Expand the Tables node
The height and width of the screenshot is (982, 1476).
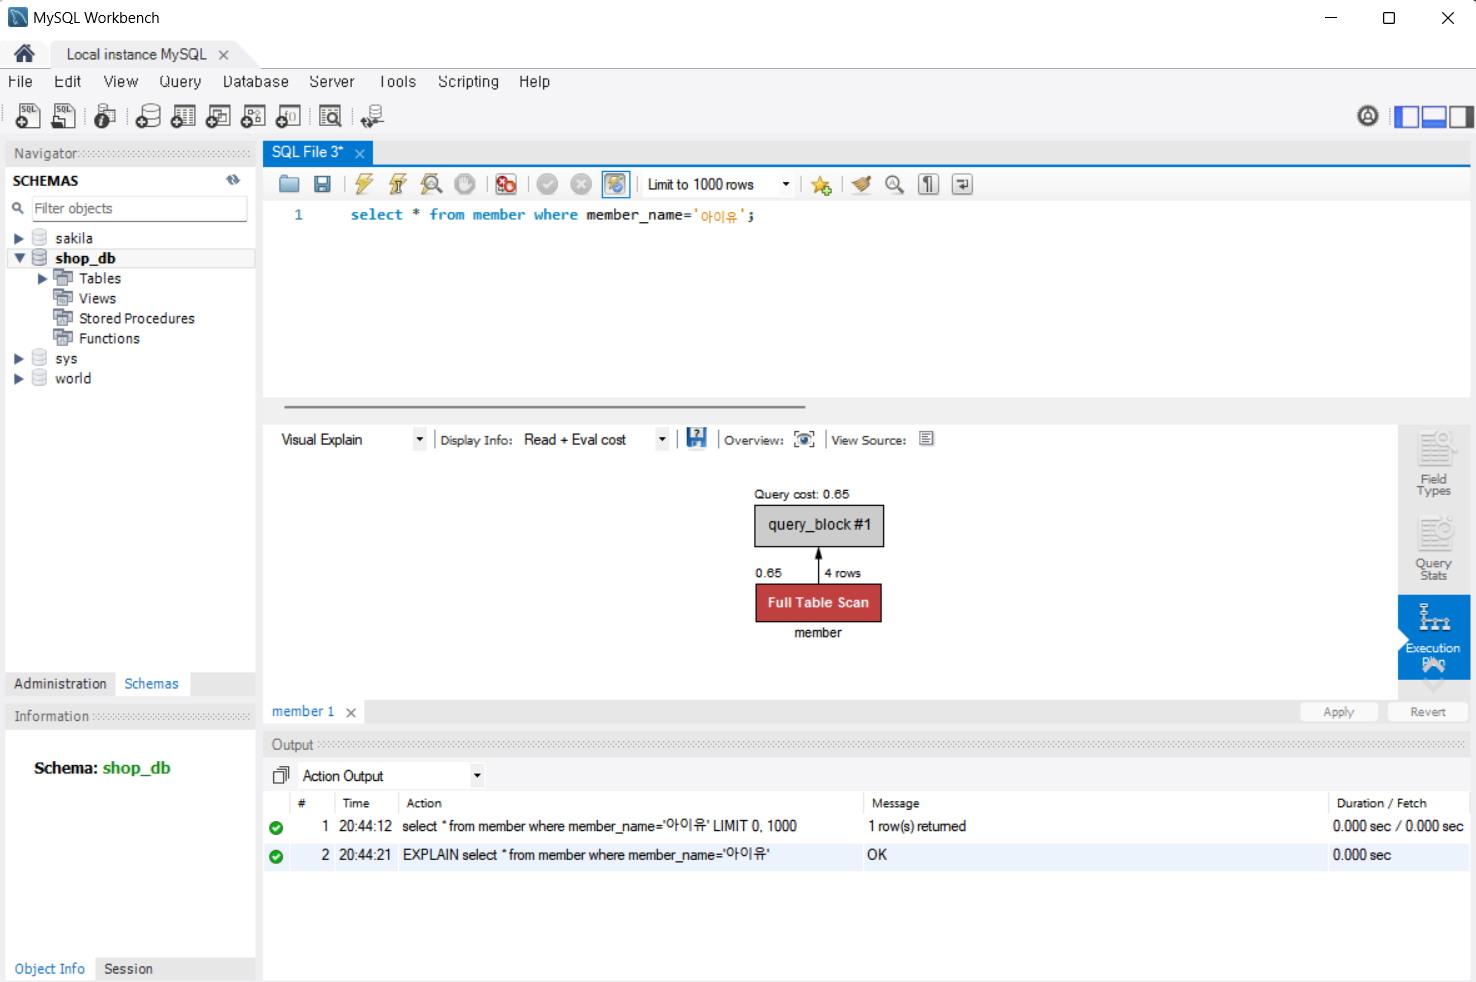pos(42,278)
